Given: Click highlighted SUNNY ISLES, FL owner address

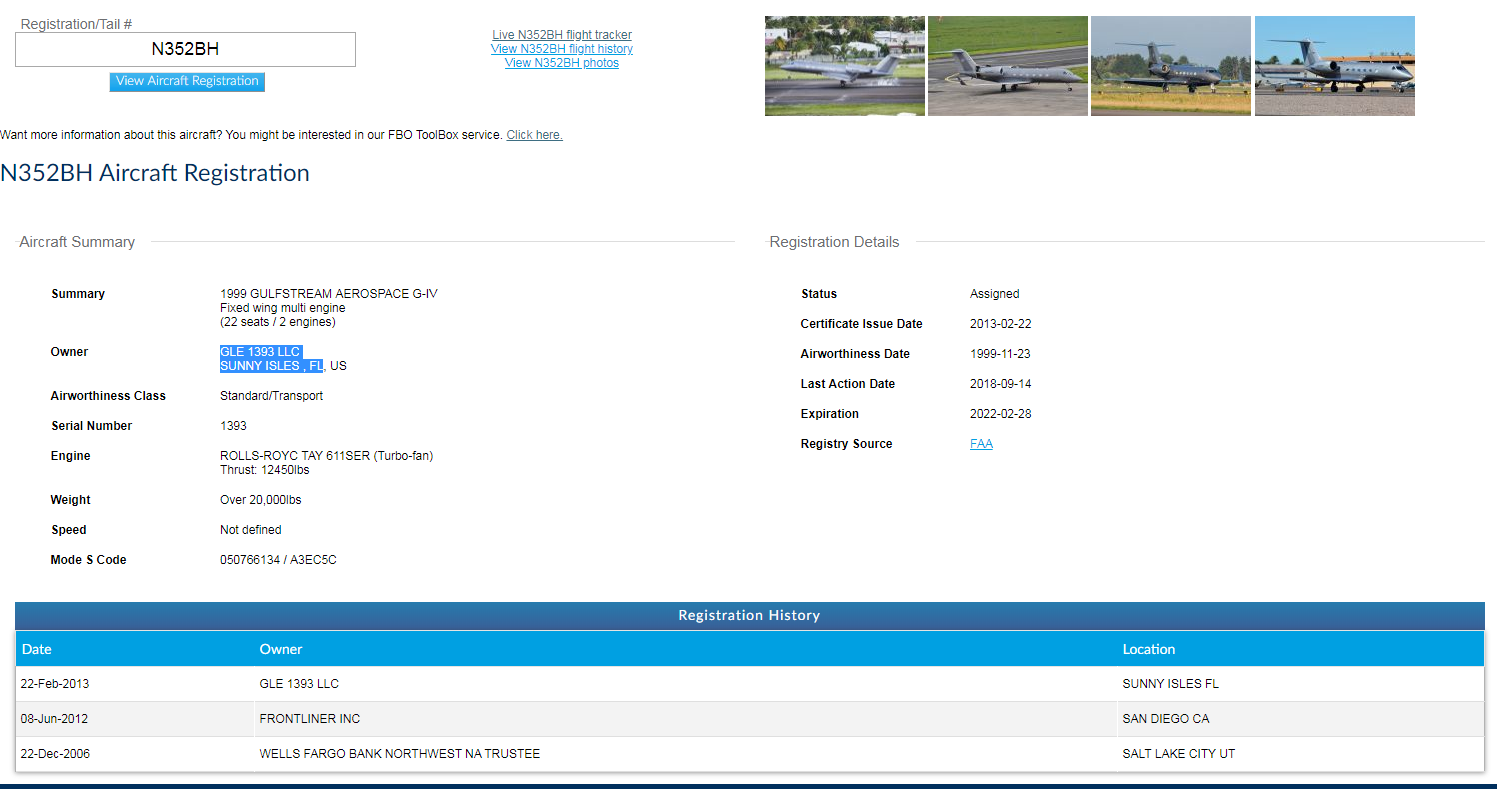Looking at the screenshot, I should pyautogui.click(x=272, y=366).
